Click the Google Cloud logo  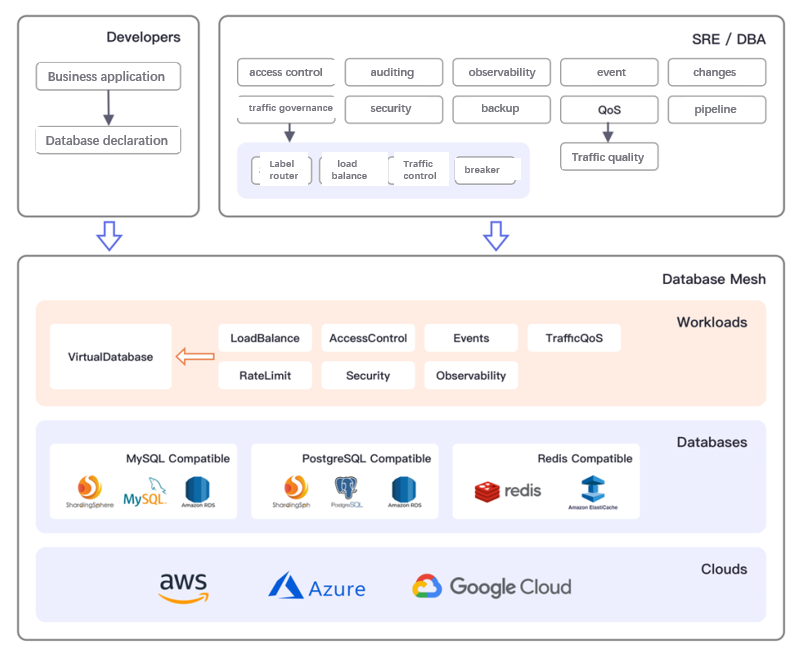(x=491, y=587)
